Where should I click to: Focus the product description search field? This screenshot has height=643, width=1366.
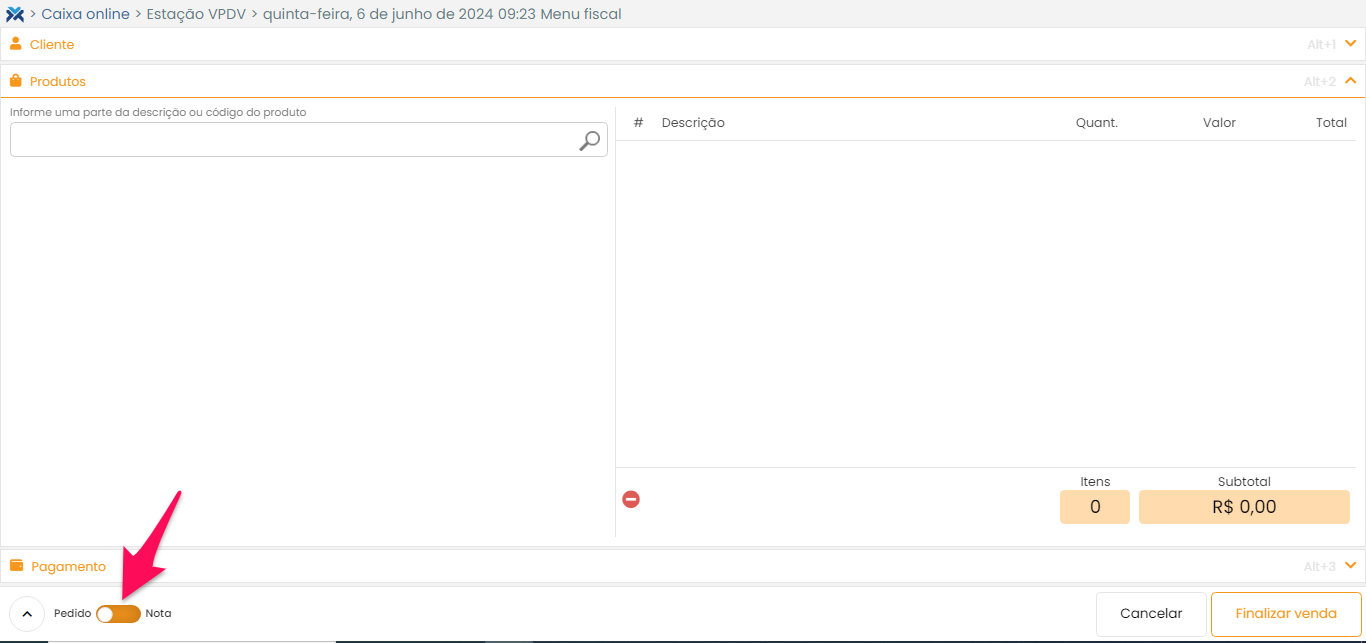click(x=292, y=140)
